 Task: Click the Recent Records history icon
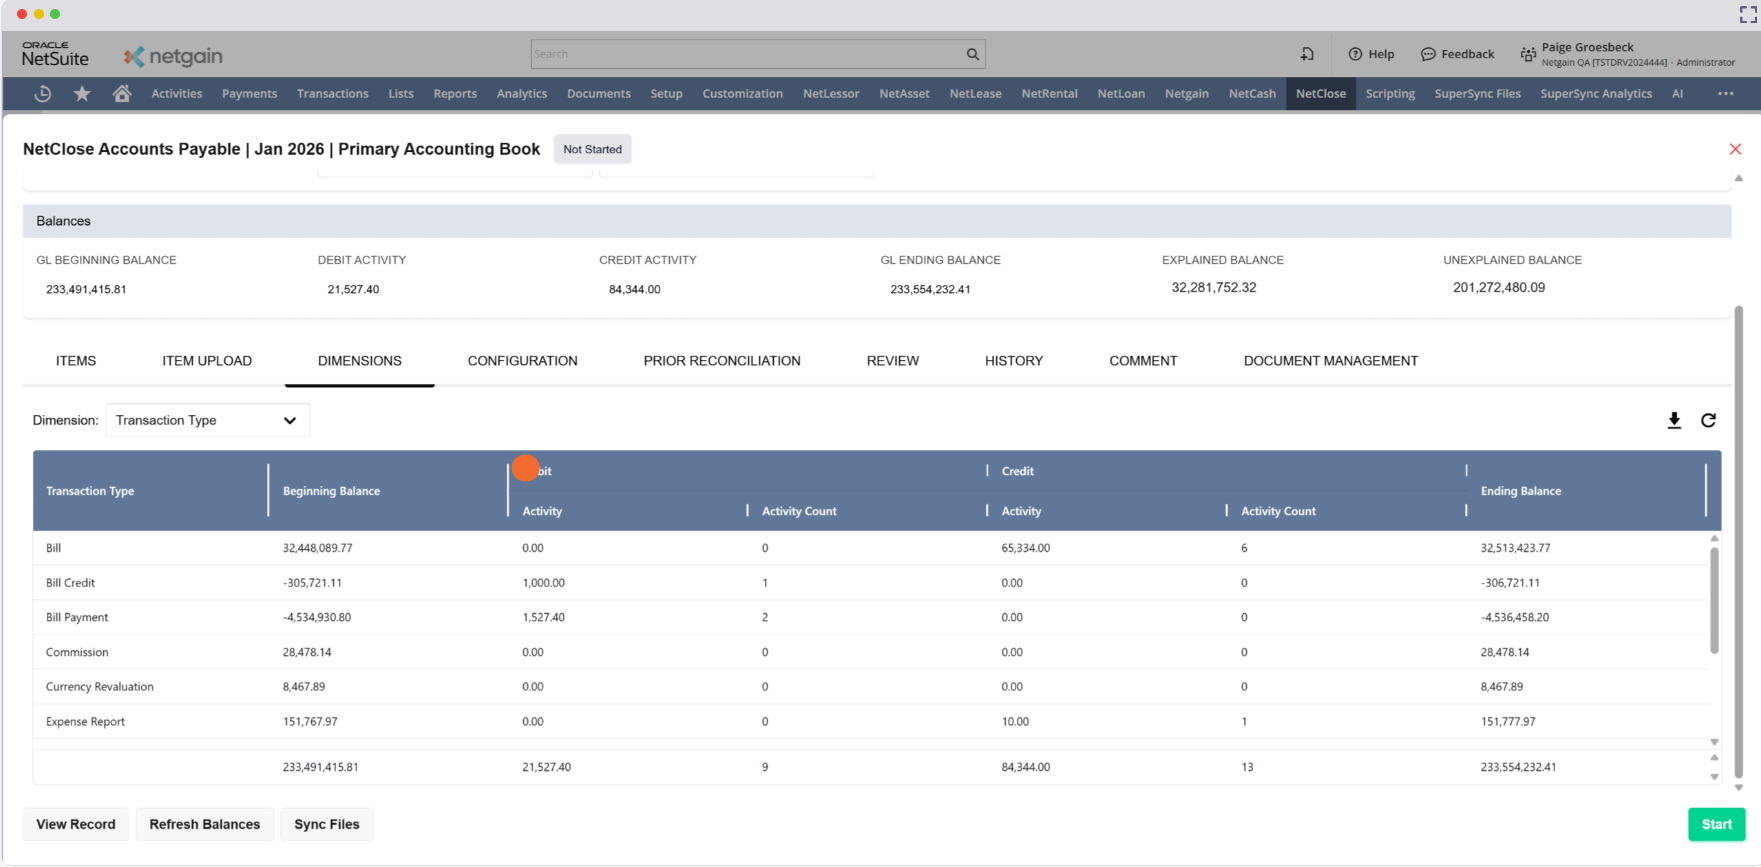(x=43, y=94)
